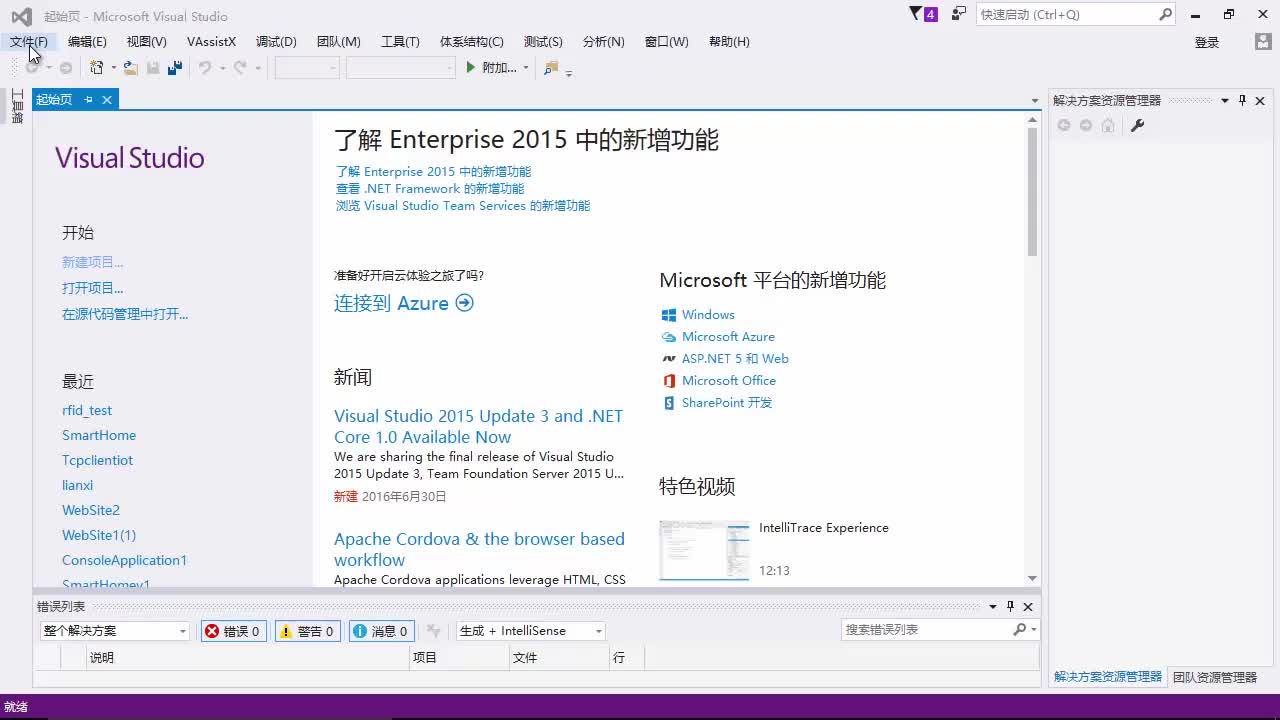
Task: Open the document tab list dropdown arrow
Action: [1035, 100]
